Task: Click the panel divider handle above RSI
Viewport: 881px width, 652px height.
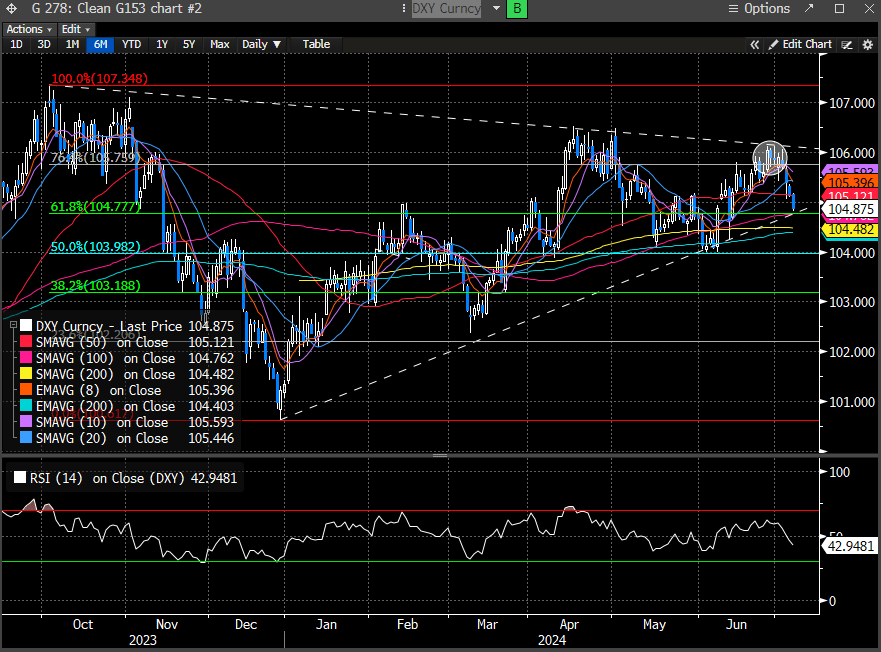Action: [x=440, y=455]
